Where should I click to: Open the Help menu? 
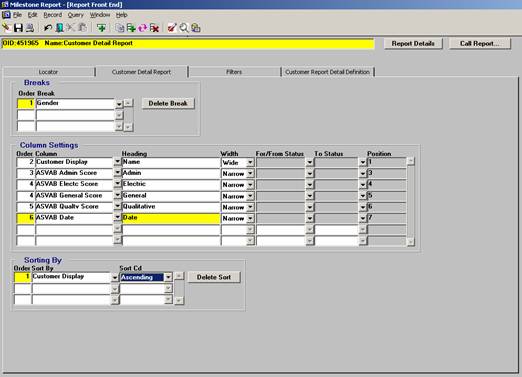tap(122, 15)
